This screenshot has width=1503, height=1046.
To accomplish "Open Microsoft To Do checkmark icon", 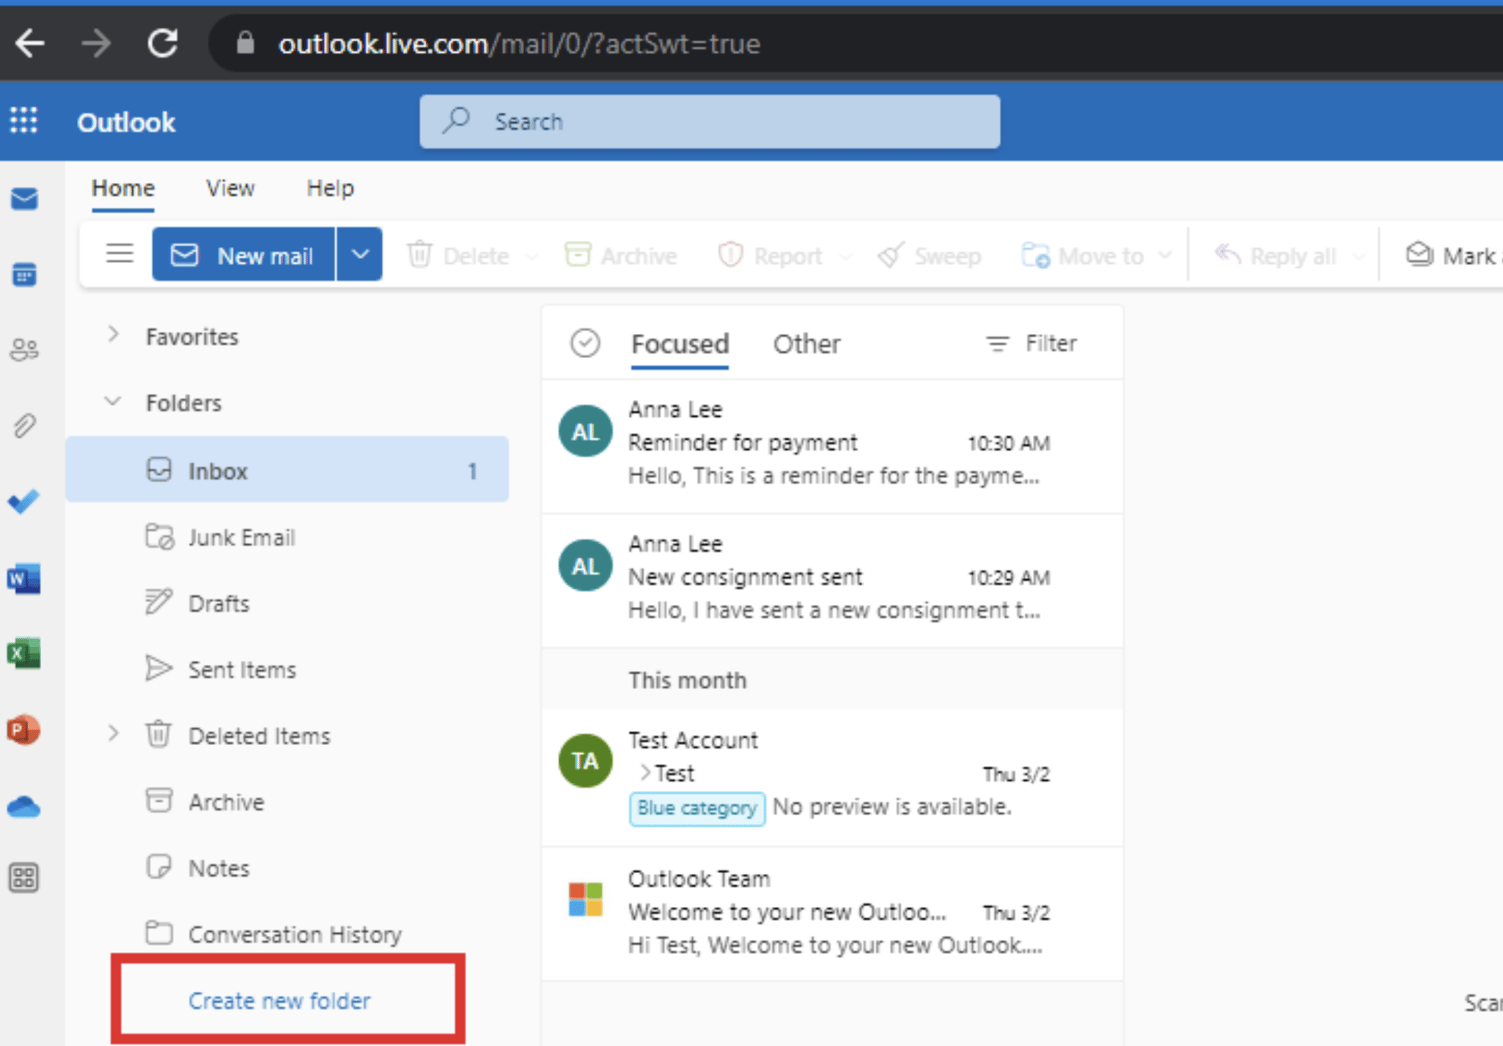I will (x=24, y=501).
